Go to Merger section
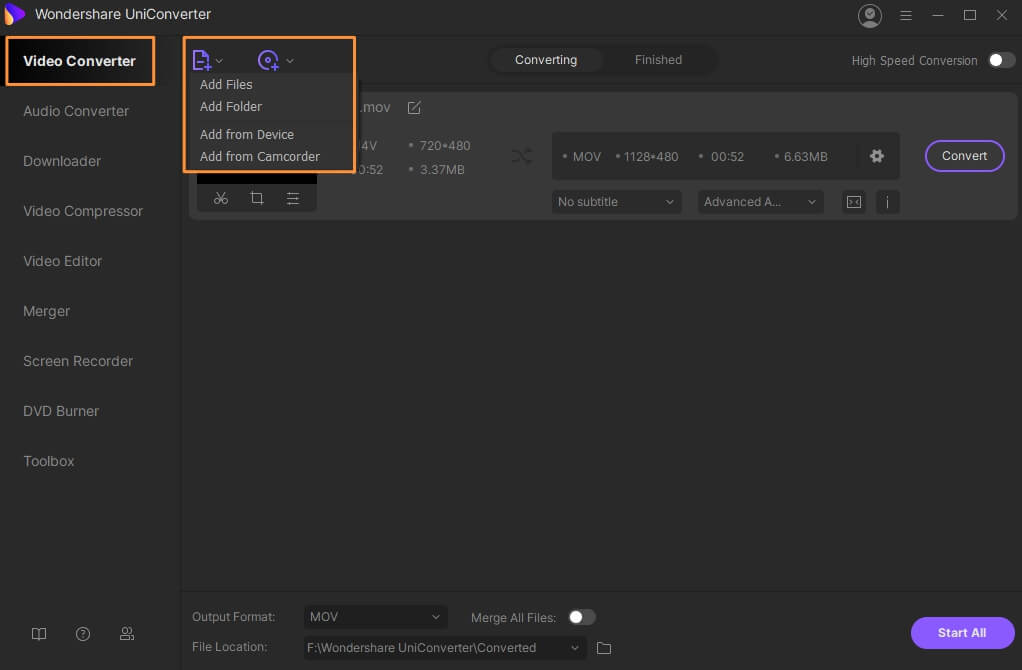1022x670 pixels. pyautogui.click(x=46, y=312)
